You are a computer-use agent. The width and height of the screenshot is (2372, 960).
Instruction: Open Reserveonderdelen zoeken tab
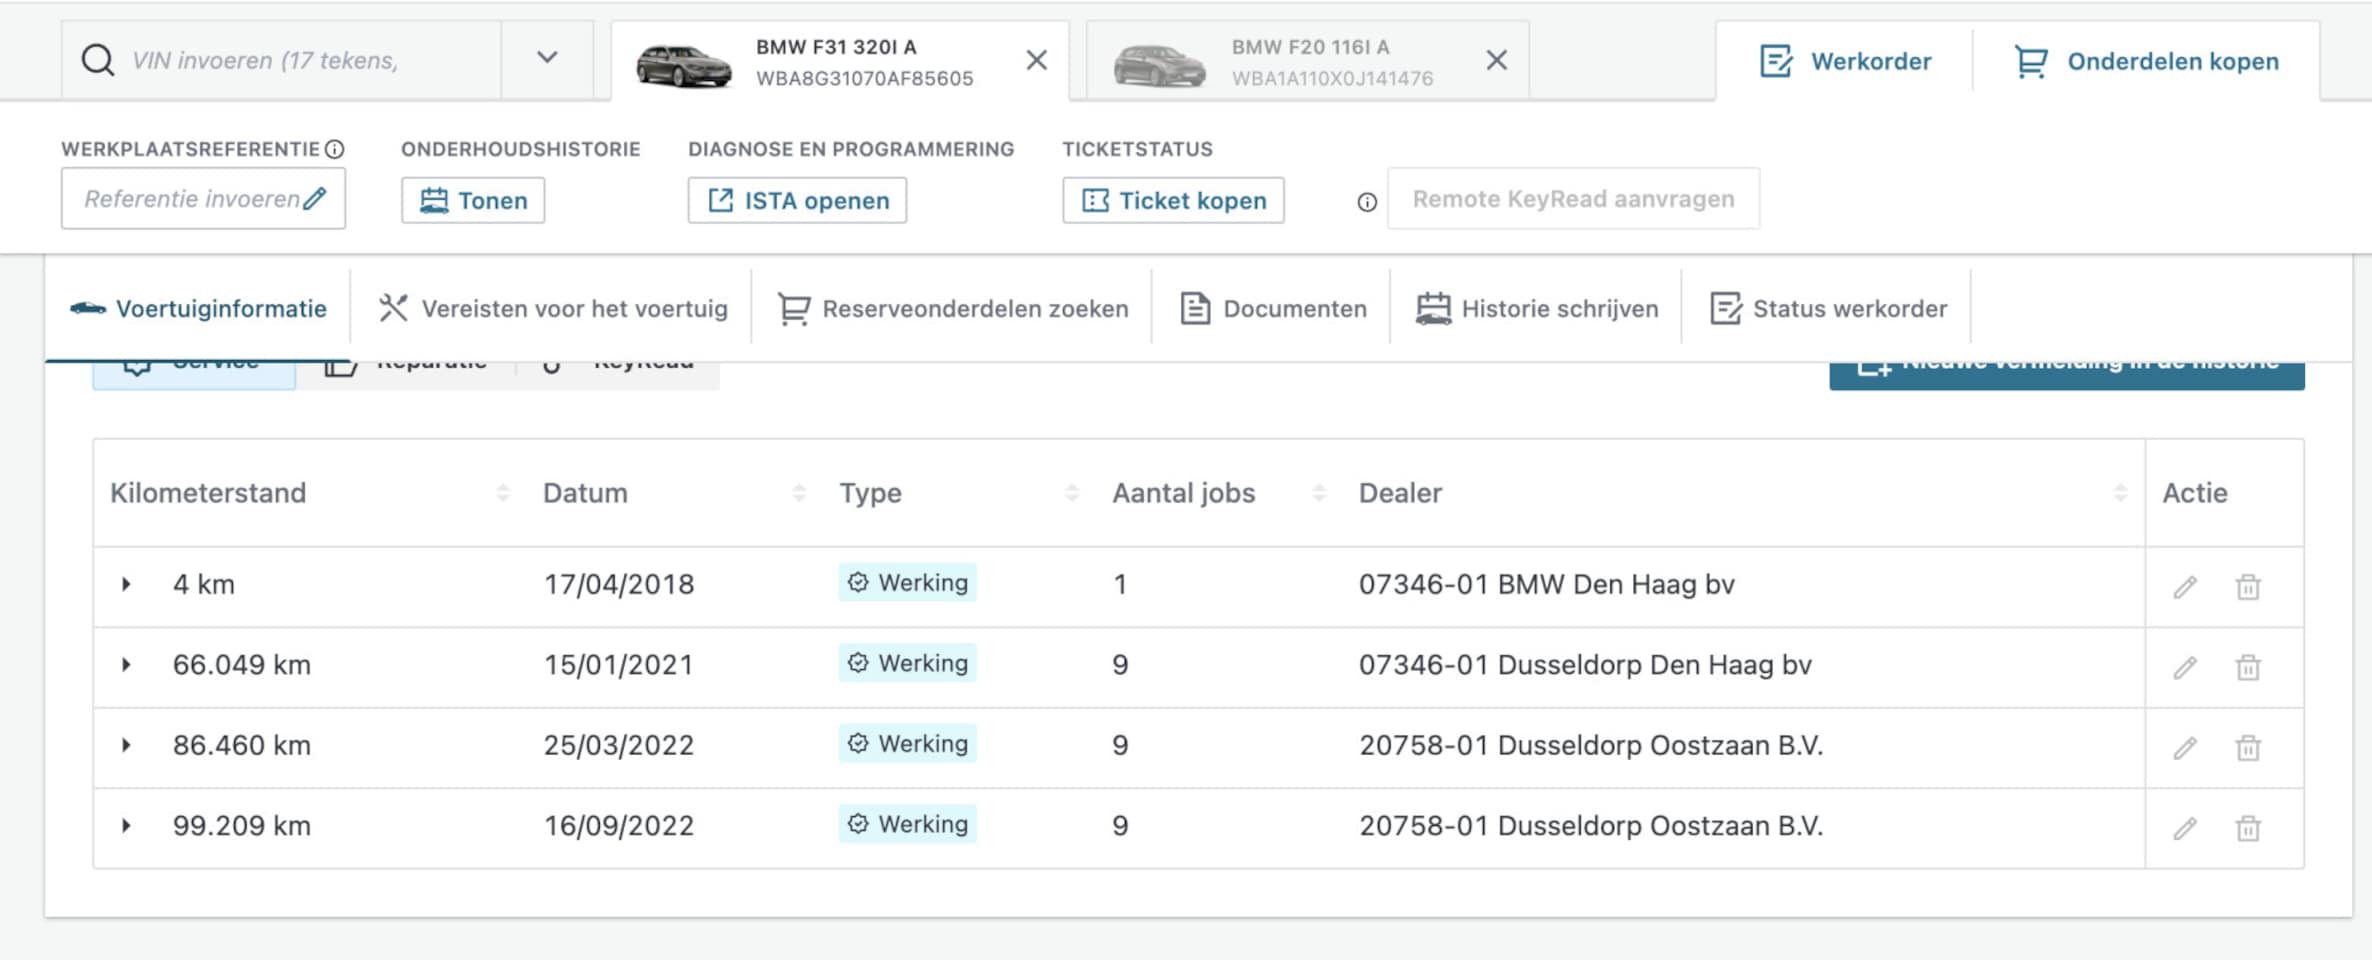pos(953,309)
